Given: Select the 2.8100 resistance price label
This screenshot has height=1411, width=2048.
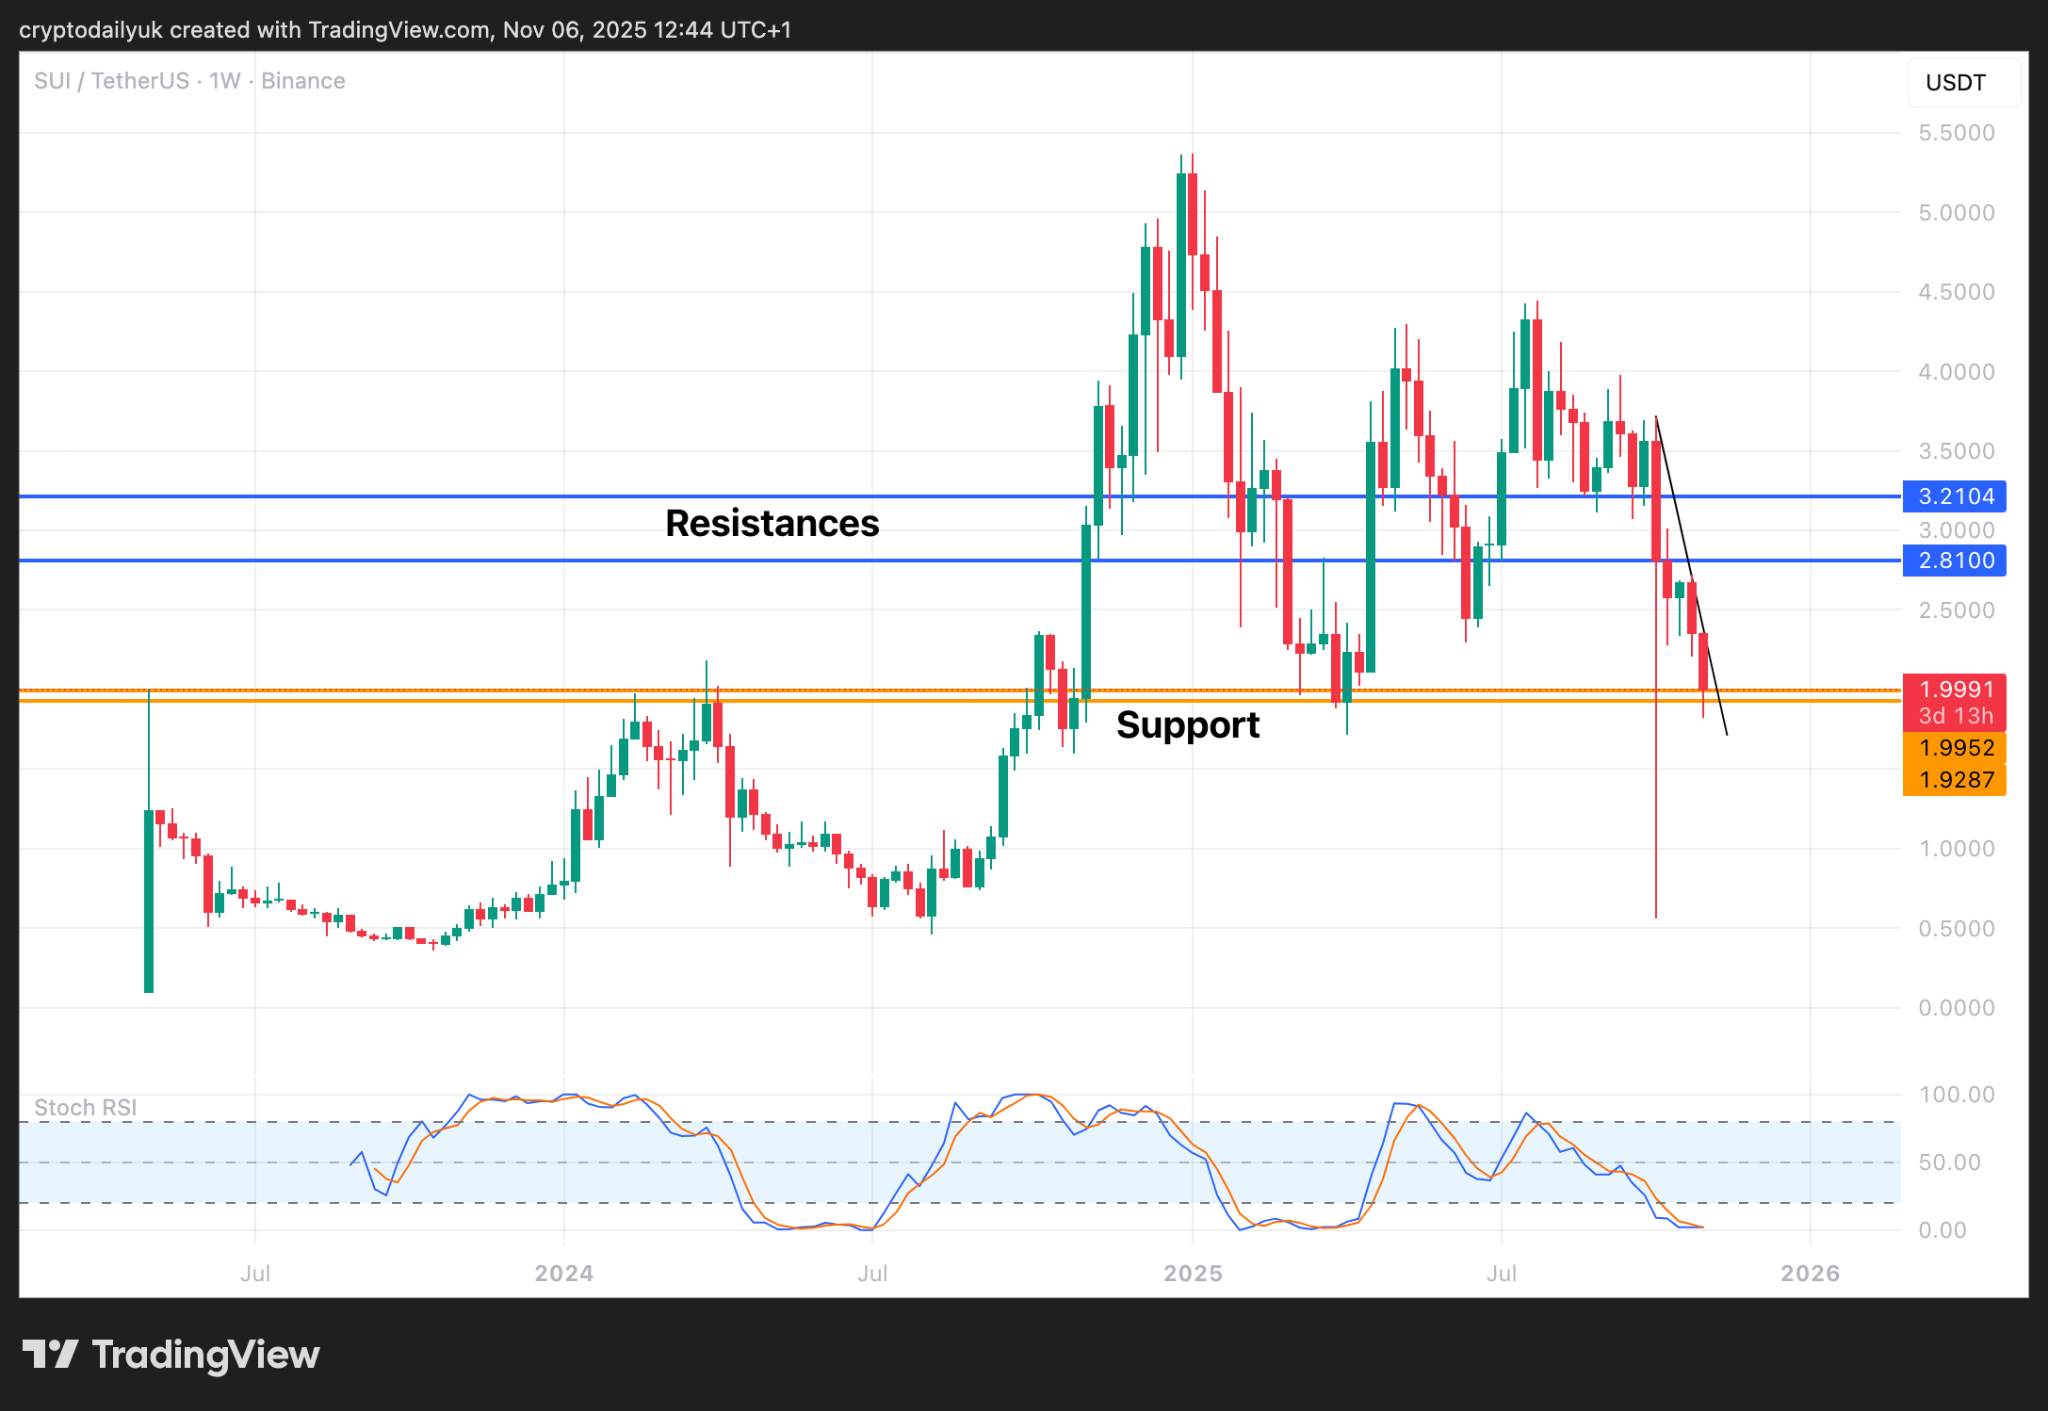Looking at the screenshot, I should pyautogui.click(x=1953, y=561).
